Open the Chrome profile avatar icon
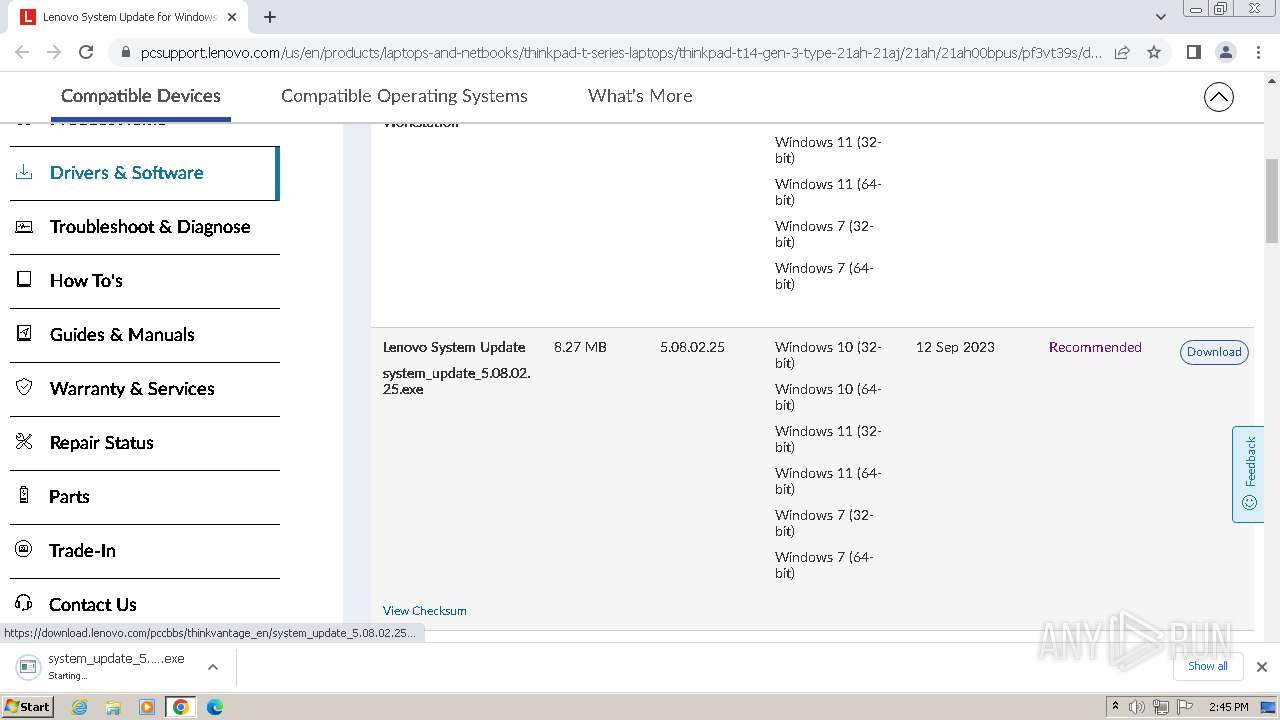 coord(1226,52)
